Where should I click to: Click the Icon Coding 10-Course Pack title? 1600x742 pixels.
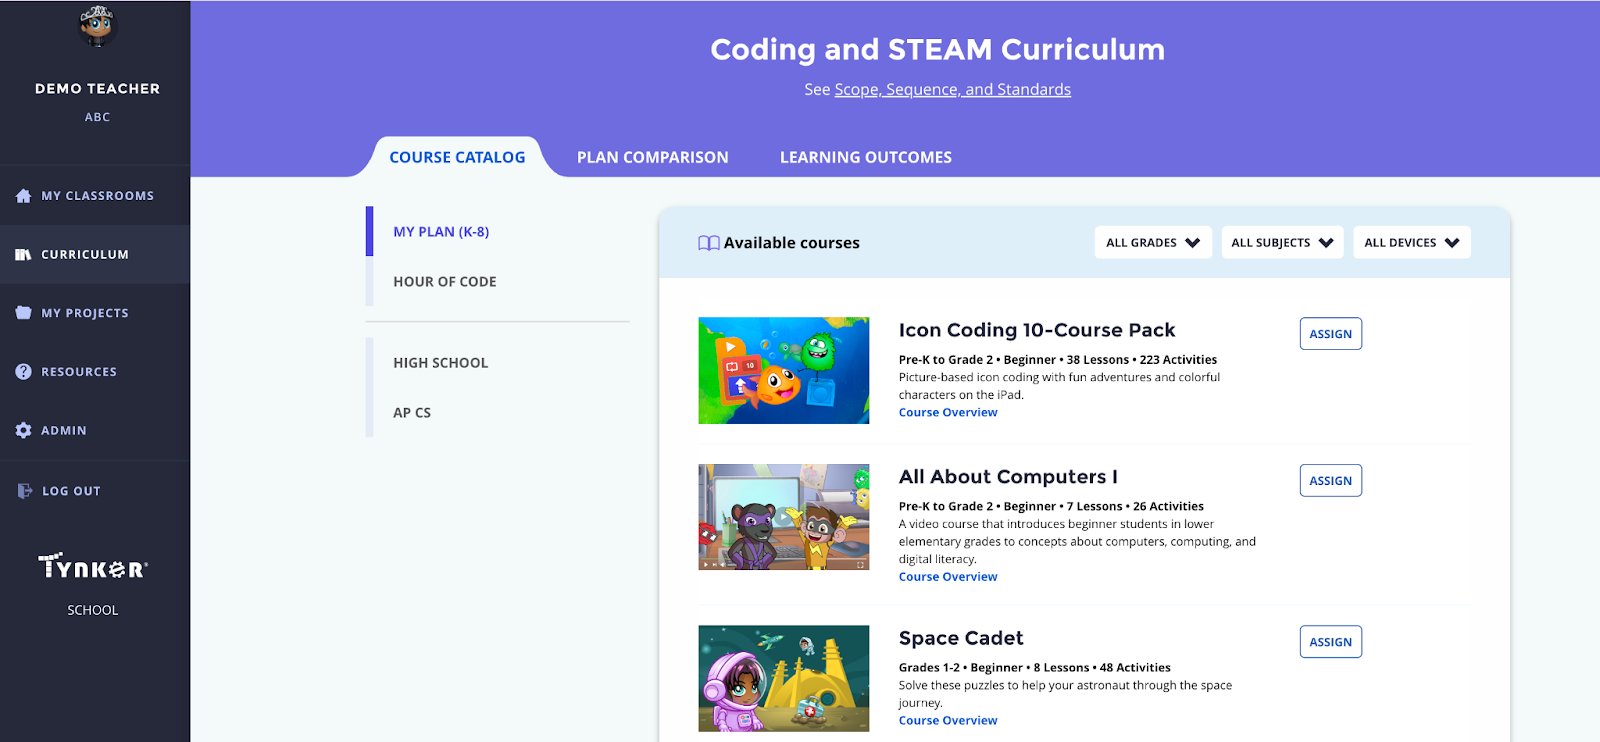[x=1037, y=330]
